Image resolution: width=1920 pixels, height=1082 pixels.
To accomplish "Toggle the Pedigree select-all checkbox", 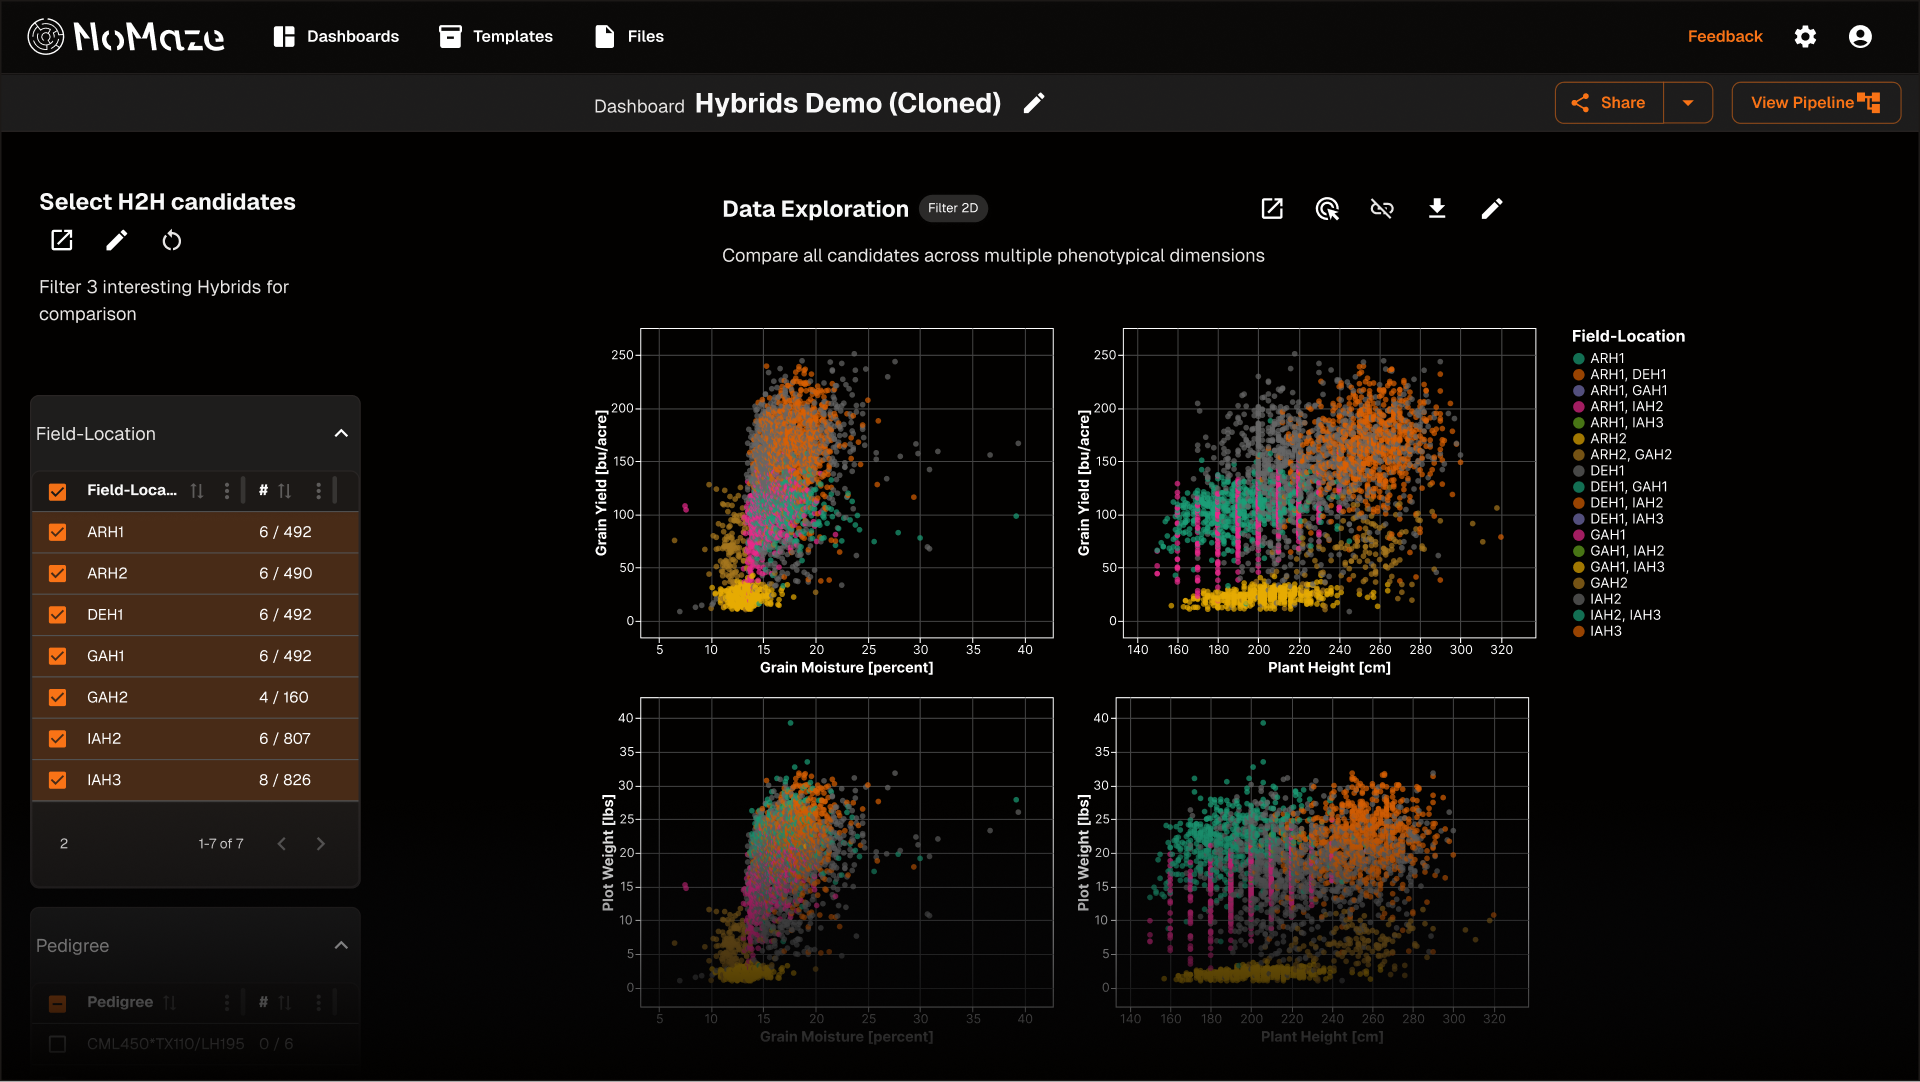I will 57,1003.
